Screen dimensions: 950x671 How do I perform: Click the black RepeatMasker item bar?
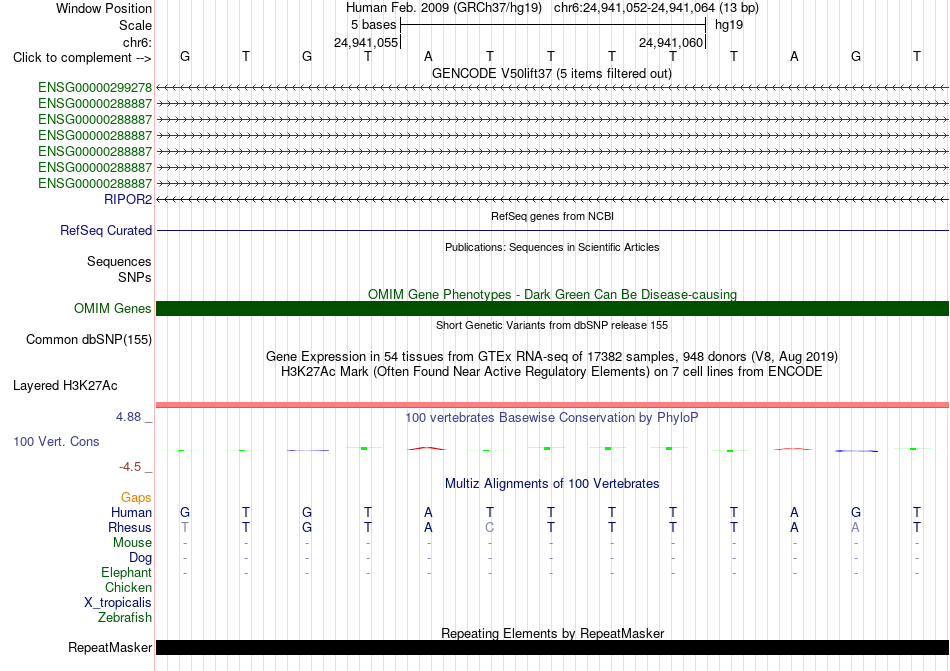pos(552,647)
